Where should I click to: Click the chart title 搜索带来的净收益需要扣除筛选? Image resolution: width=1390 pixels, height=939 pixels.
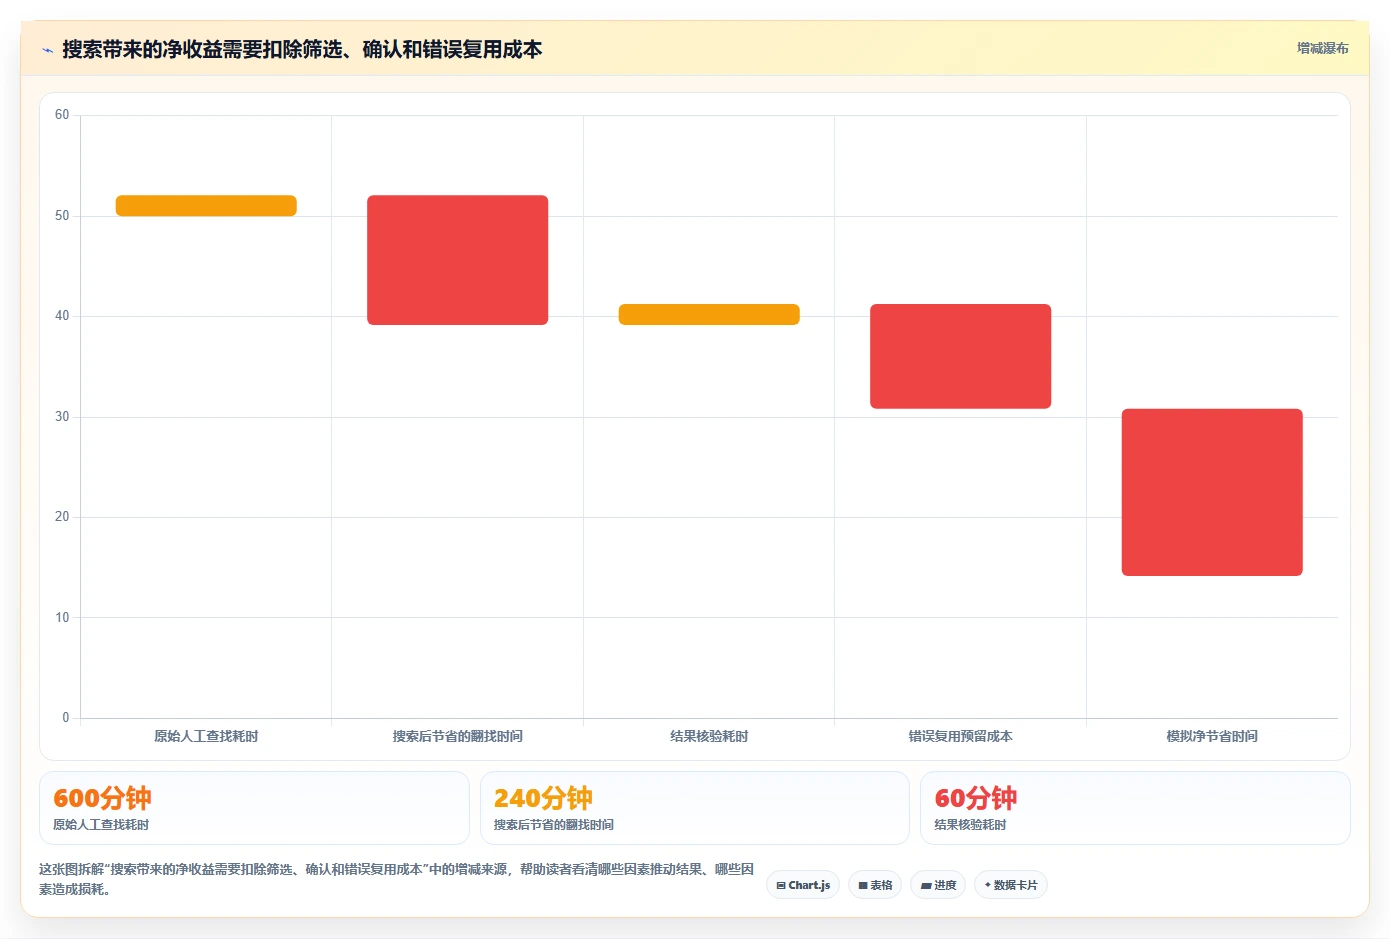click(x=302, y=49)
